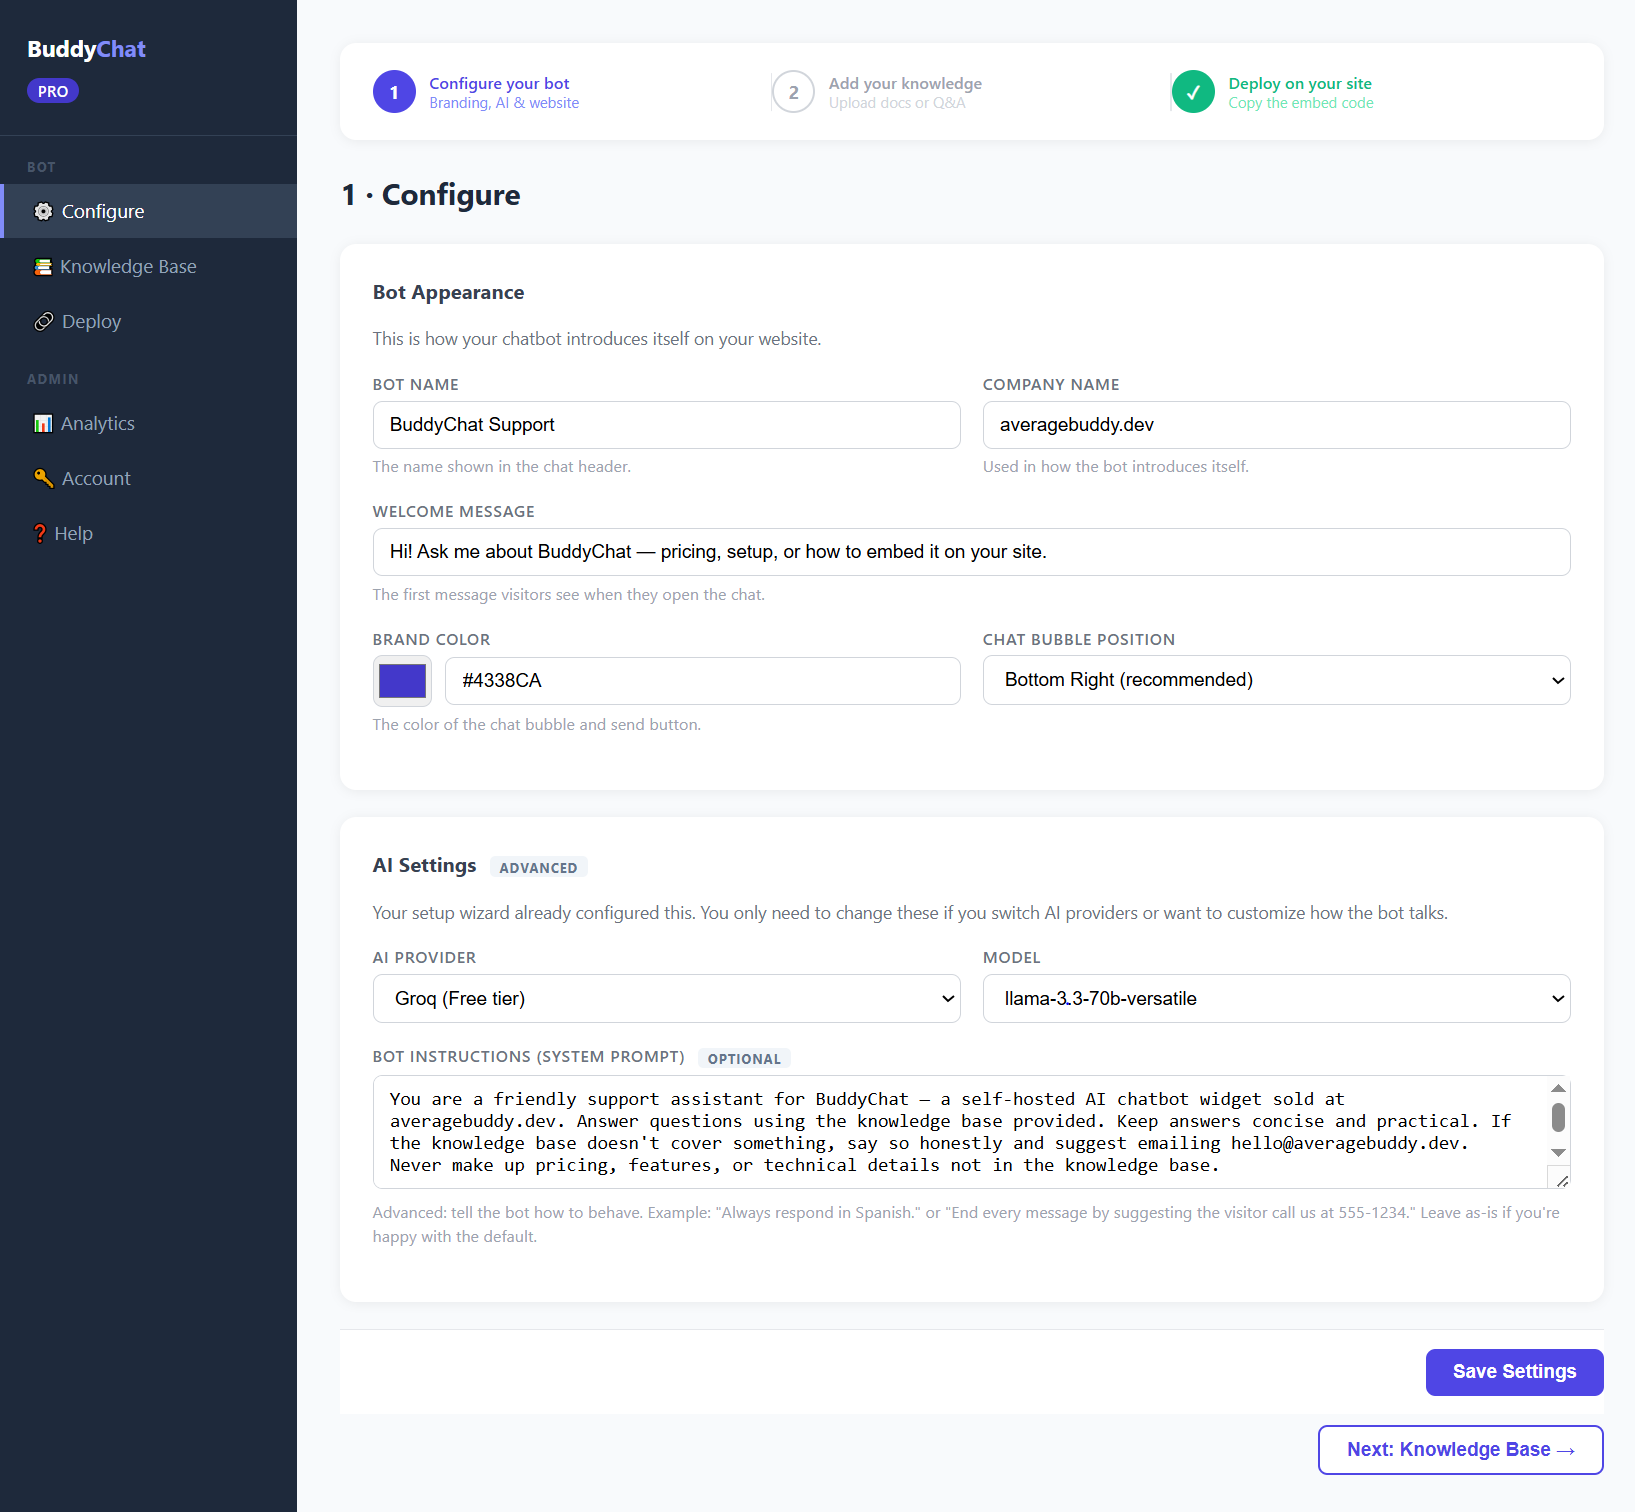Click the Welcome Message input field

pyautogui.click(x=971, y=552)
